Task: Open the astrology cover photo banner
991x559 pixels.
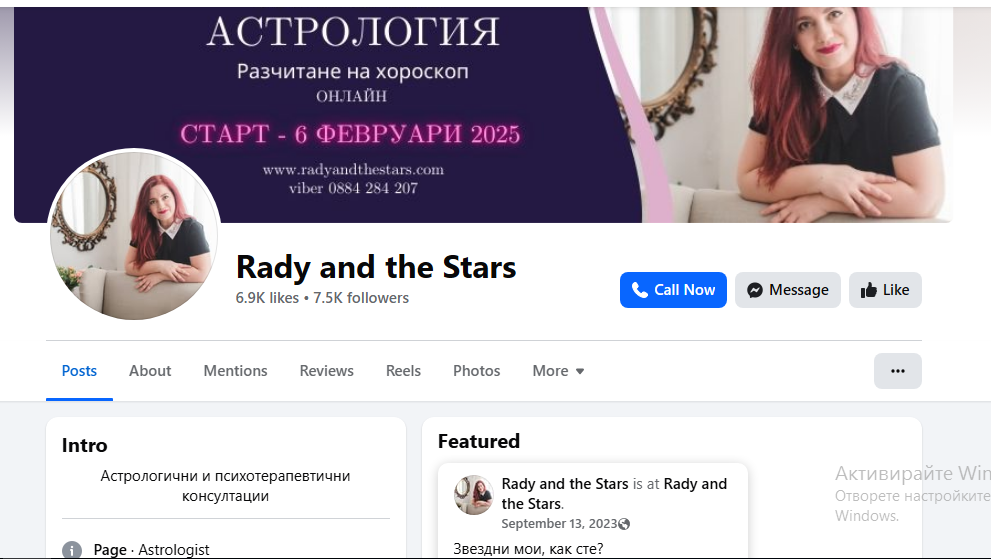Action: 483,114
